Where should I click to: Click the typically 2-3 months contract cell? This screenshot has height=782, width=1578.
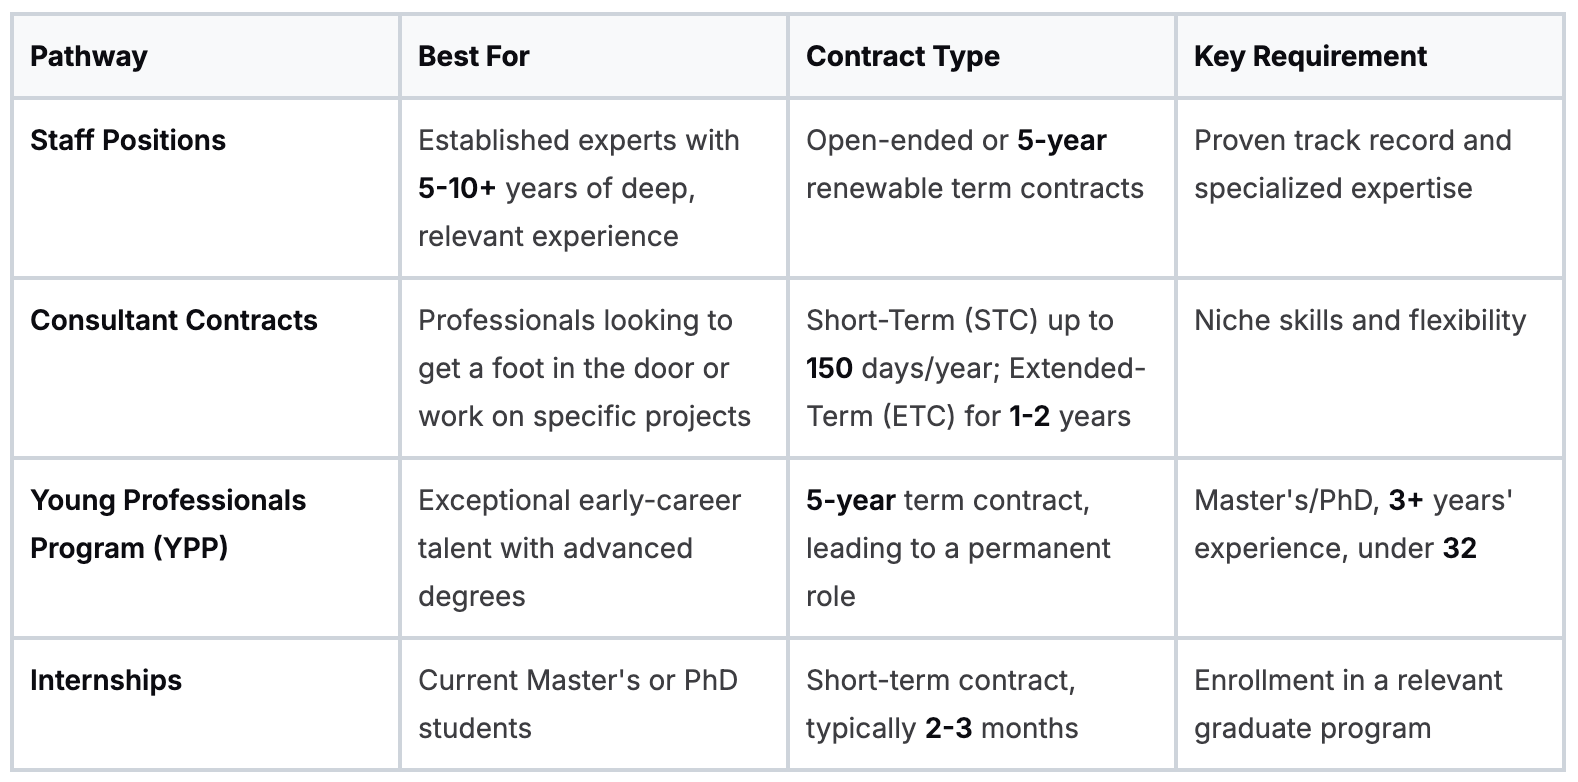click(982, 704)
